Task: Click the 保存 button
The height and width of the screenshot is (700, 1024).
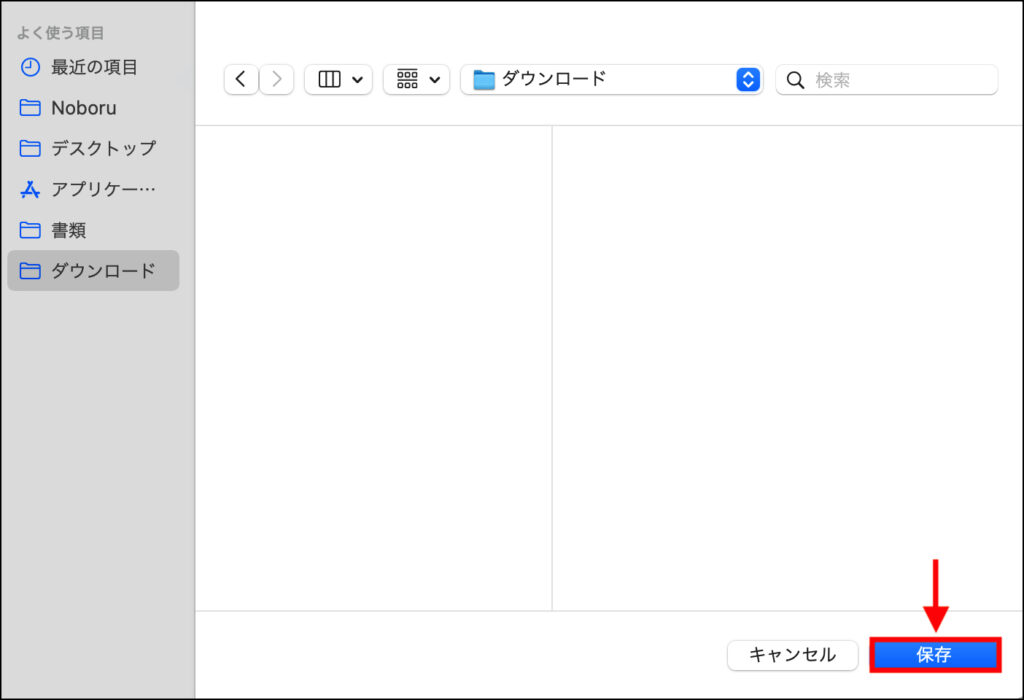Action: [x=935, y=654]
